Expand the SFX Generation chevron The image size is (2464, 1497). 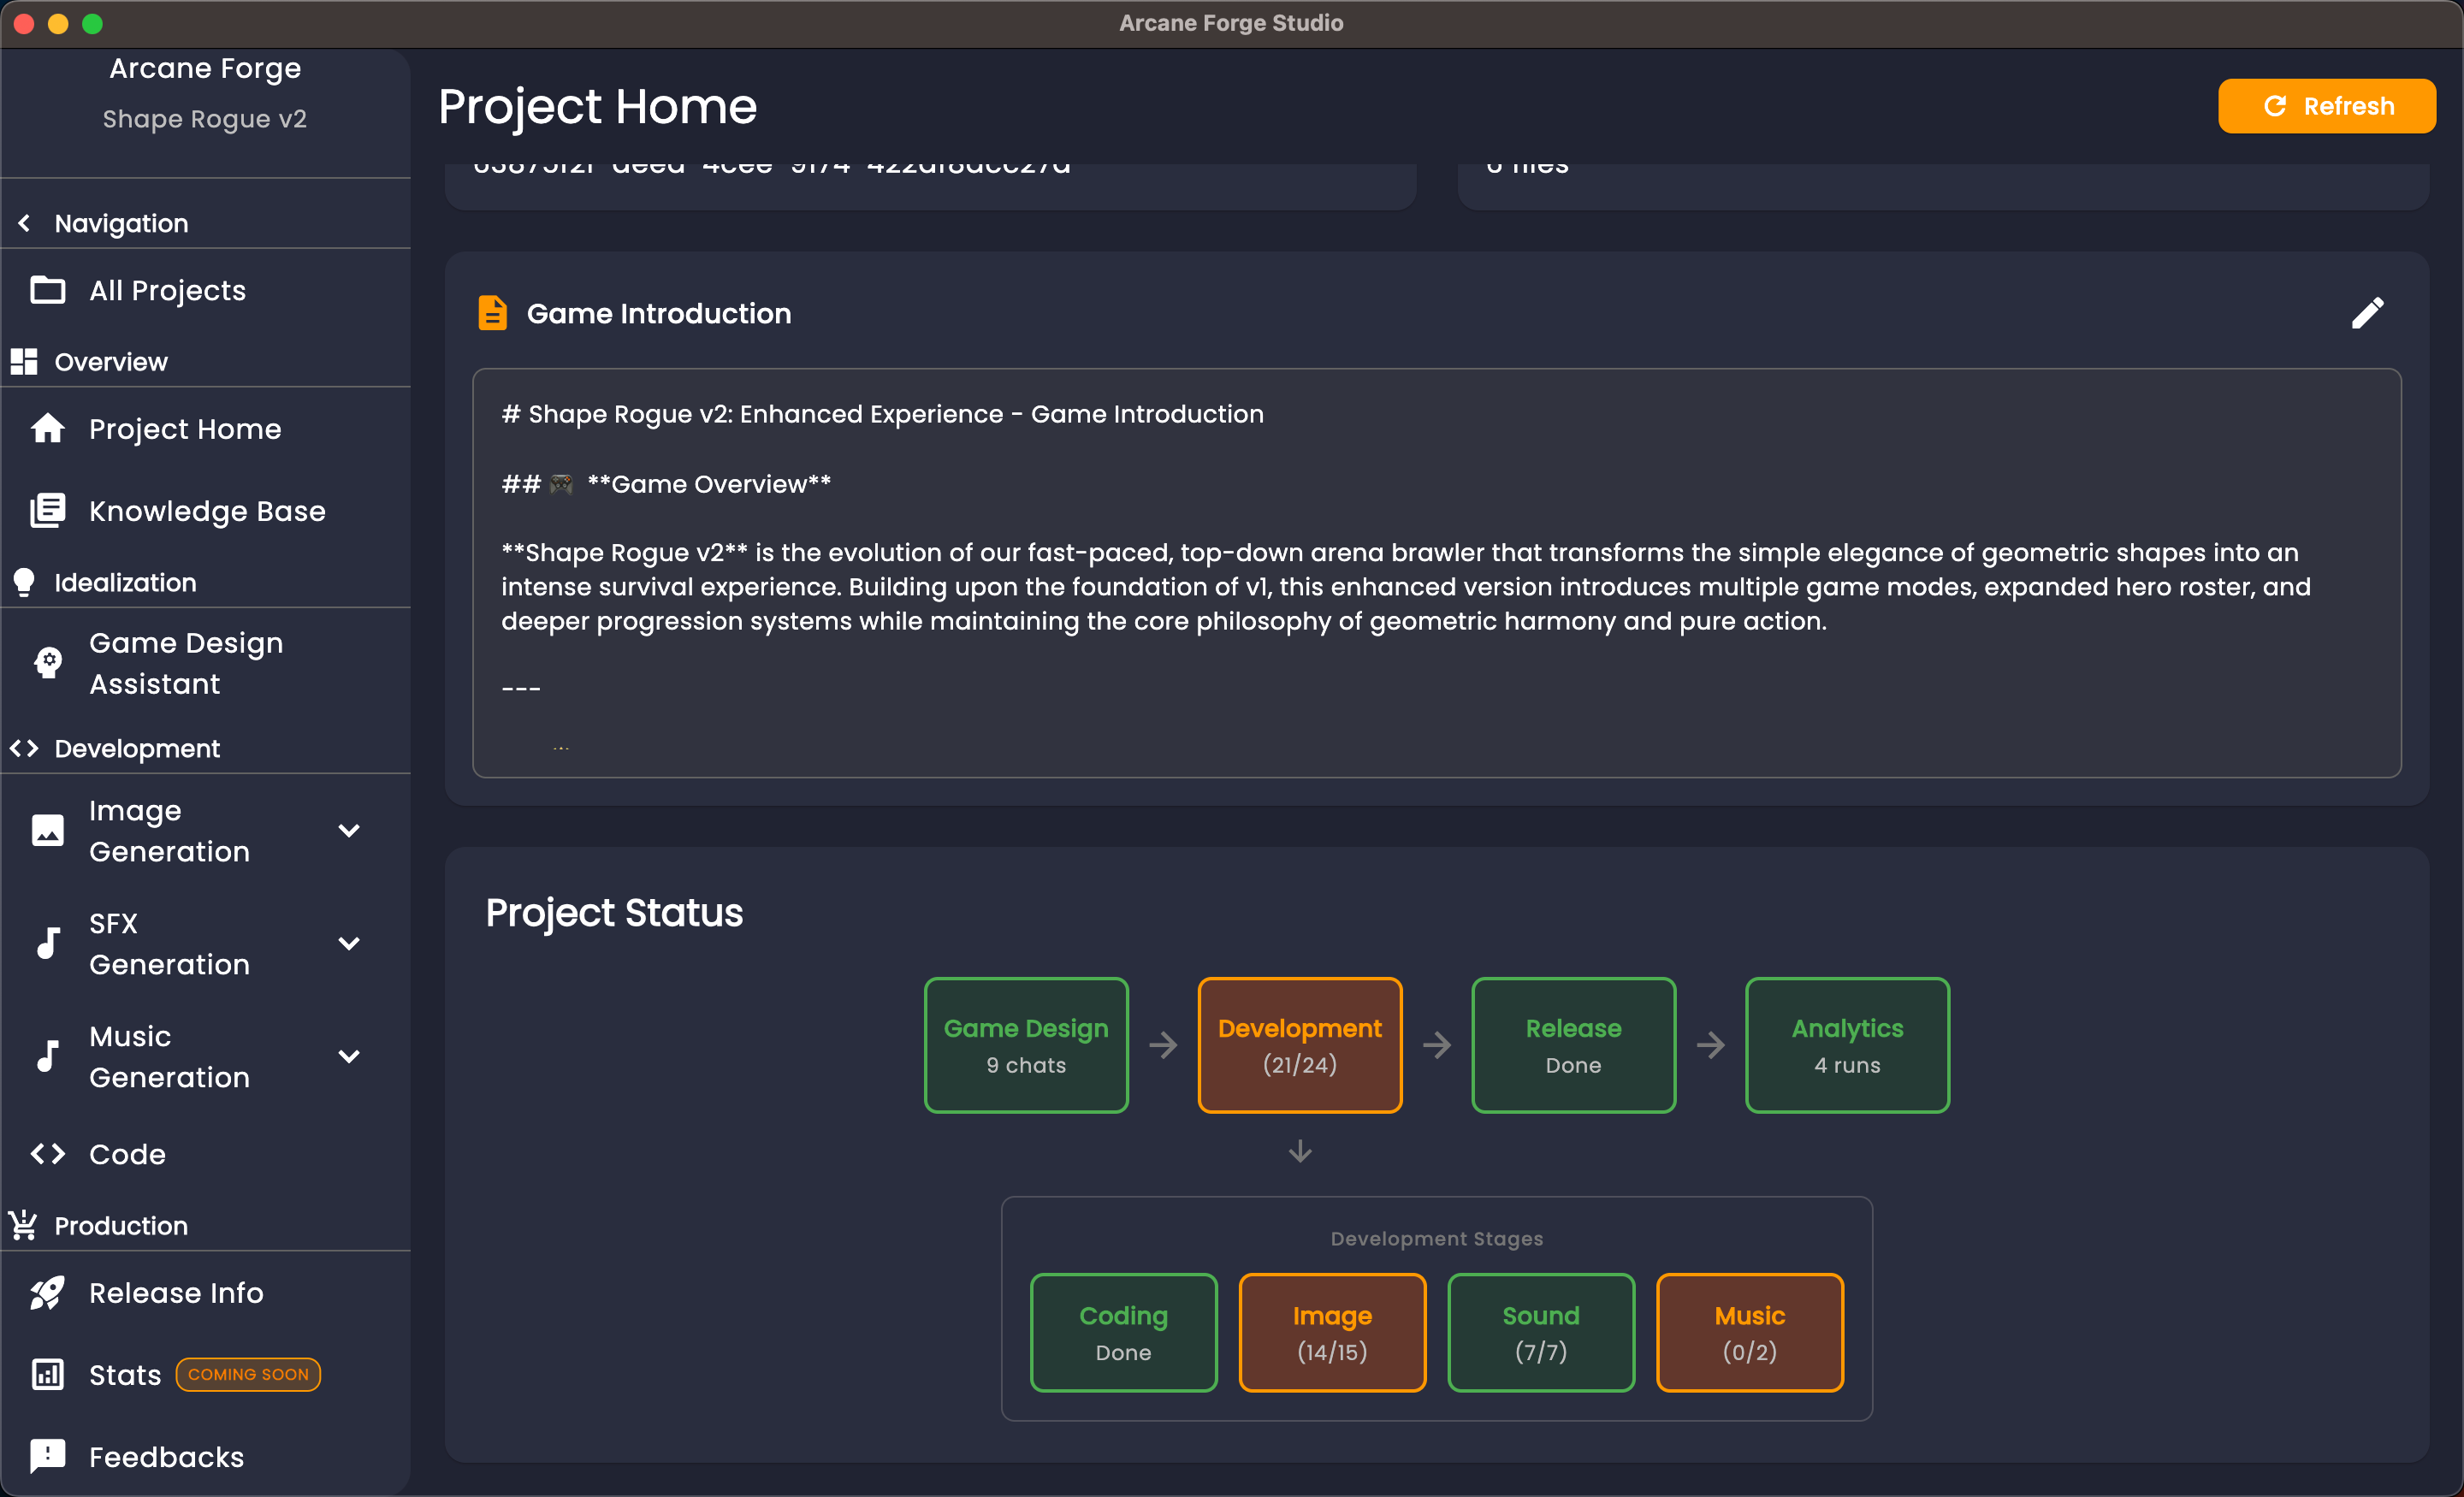349,943
